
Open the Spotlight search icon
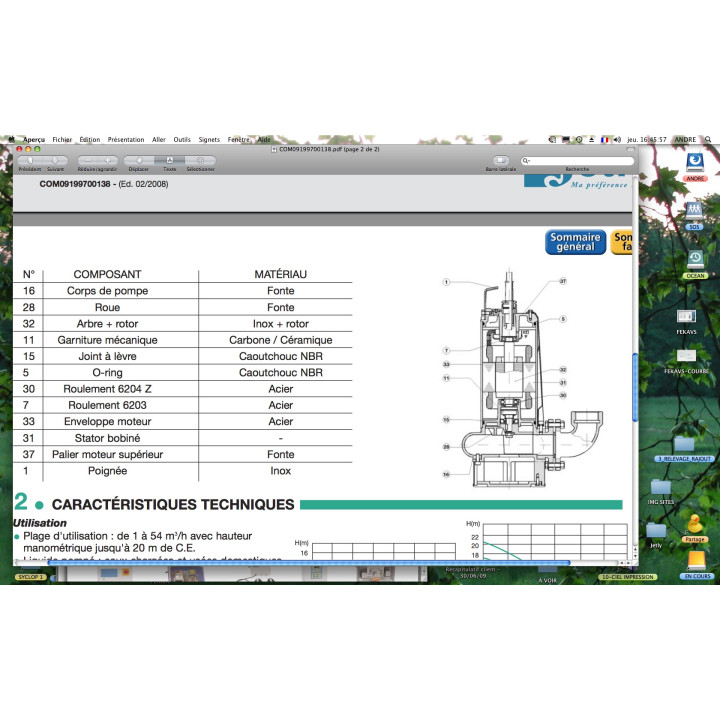point(708,139)
